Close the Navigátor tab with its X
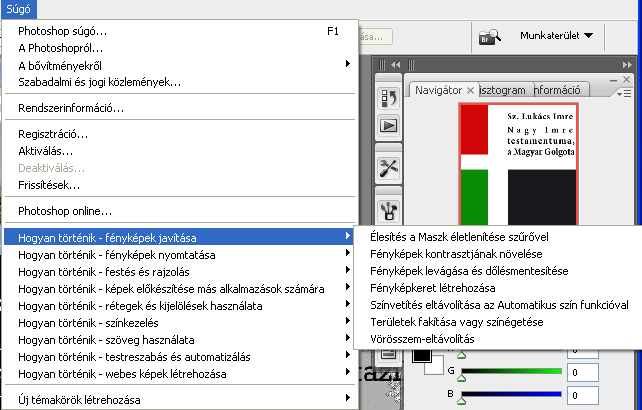Viewport: 642px width, 410px height. tap(470, 90)
